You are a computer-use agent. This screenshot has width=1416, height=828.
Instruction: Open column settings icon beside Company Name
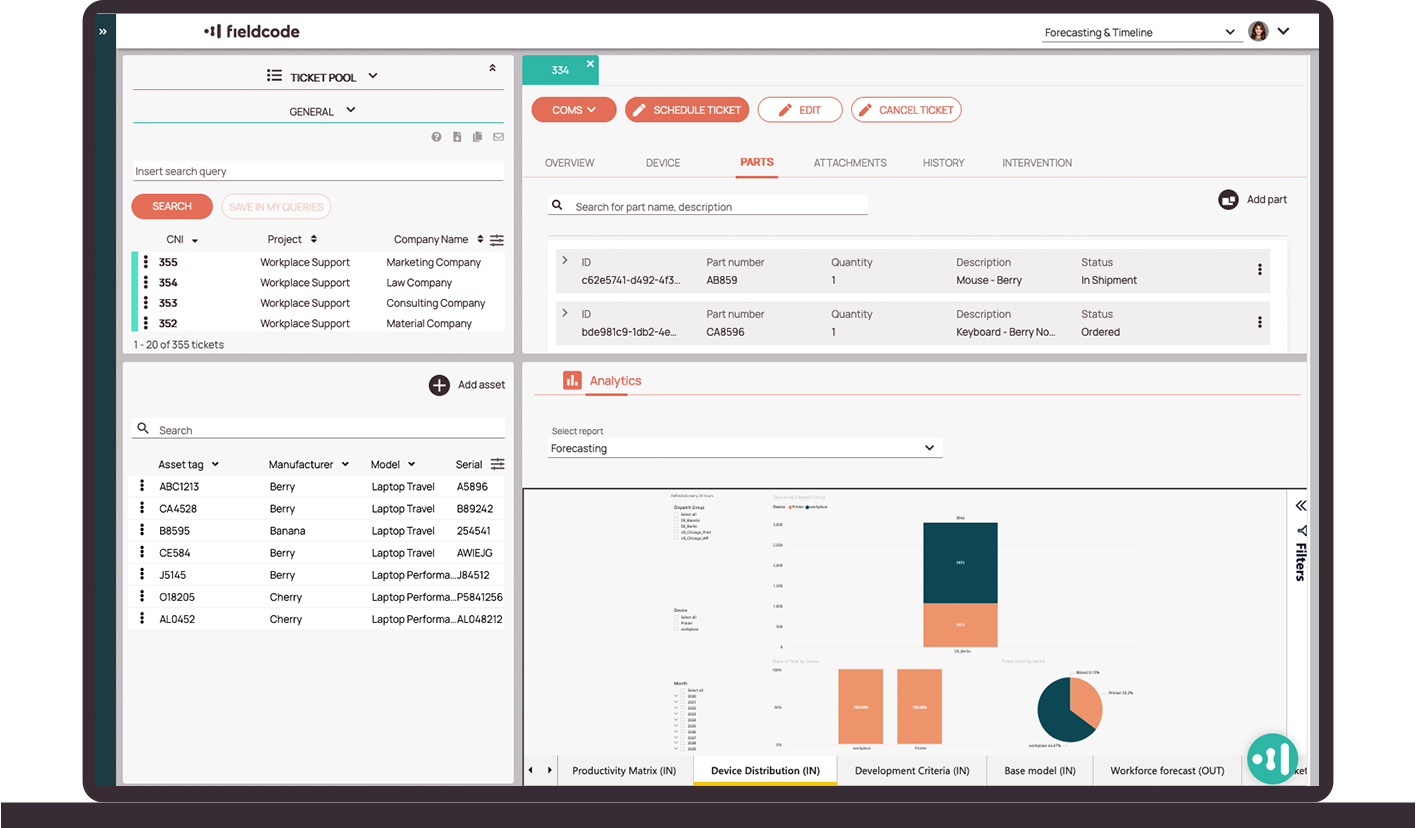coord(497,240)
